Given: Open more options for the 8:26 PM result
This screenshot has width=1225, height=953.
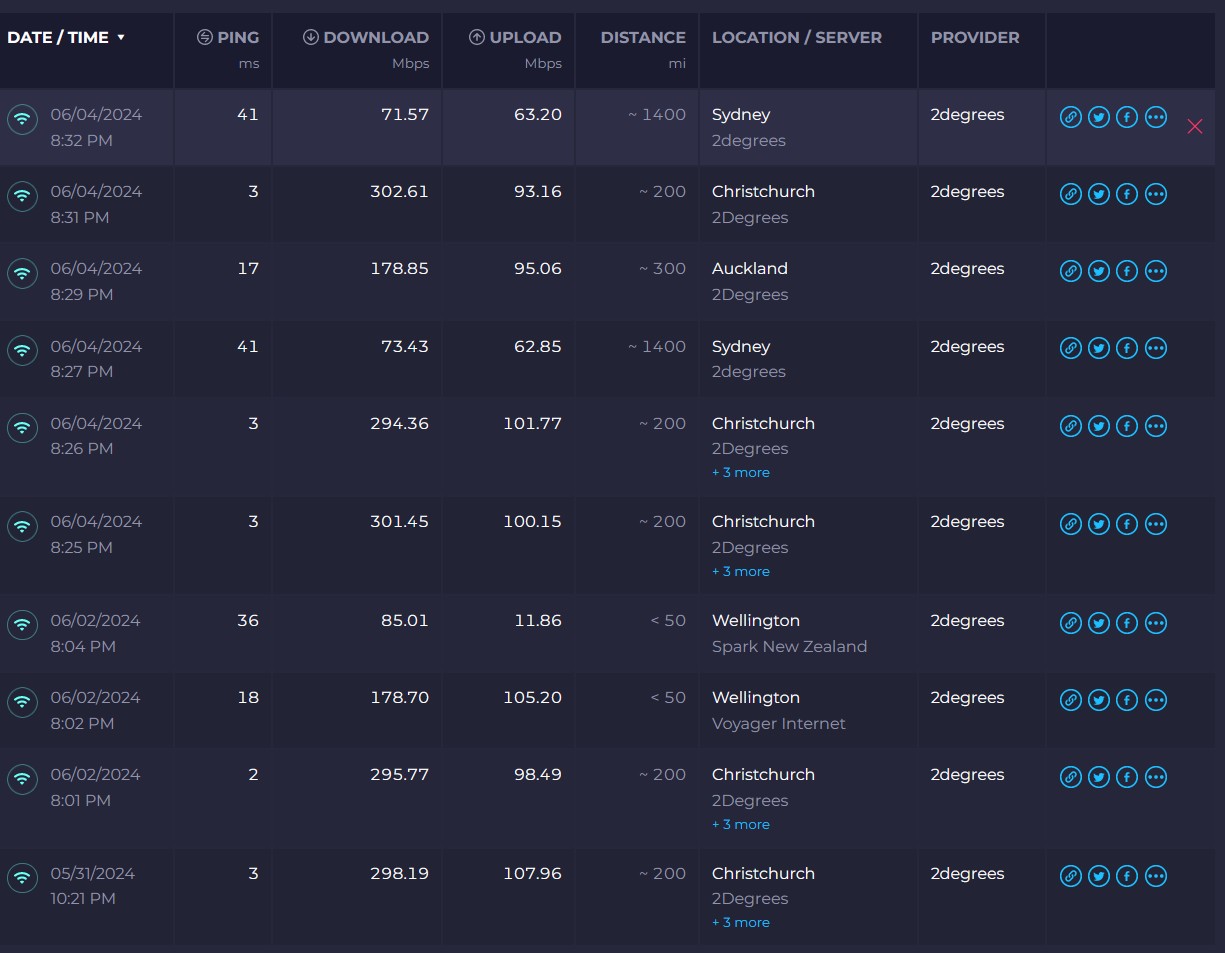Looking at the screenshot, I should tap(1156, 426).
